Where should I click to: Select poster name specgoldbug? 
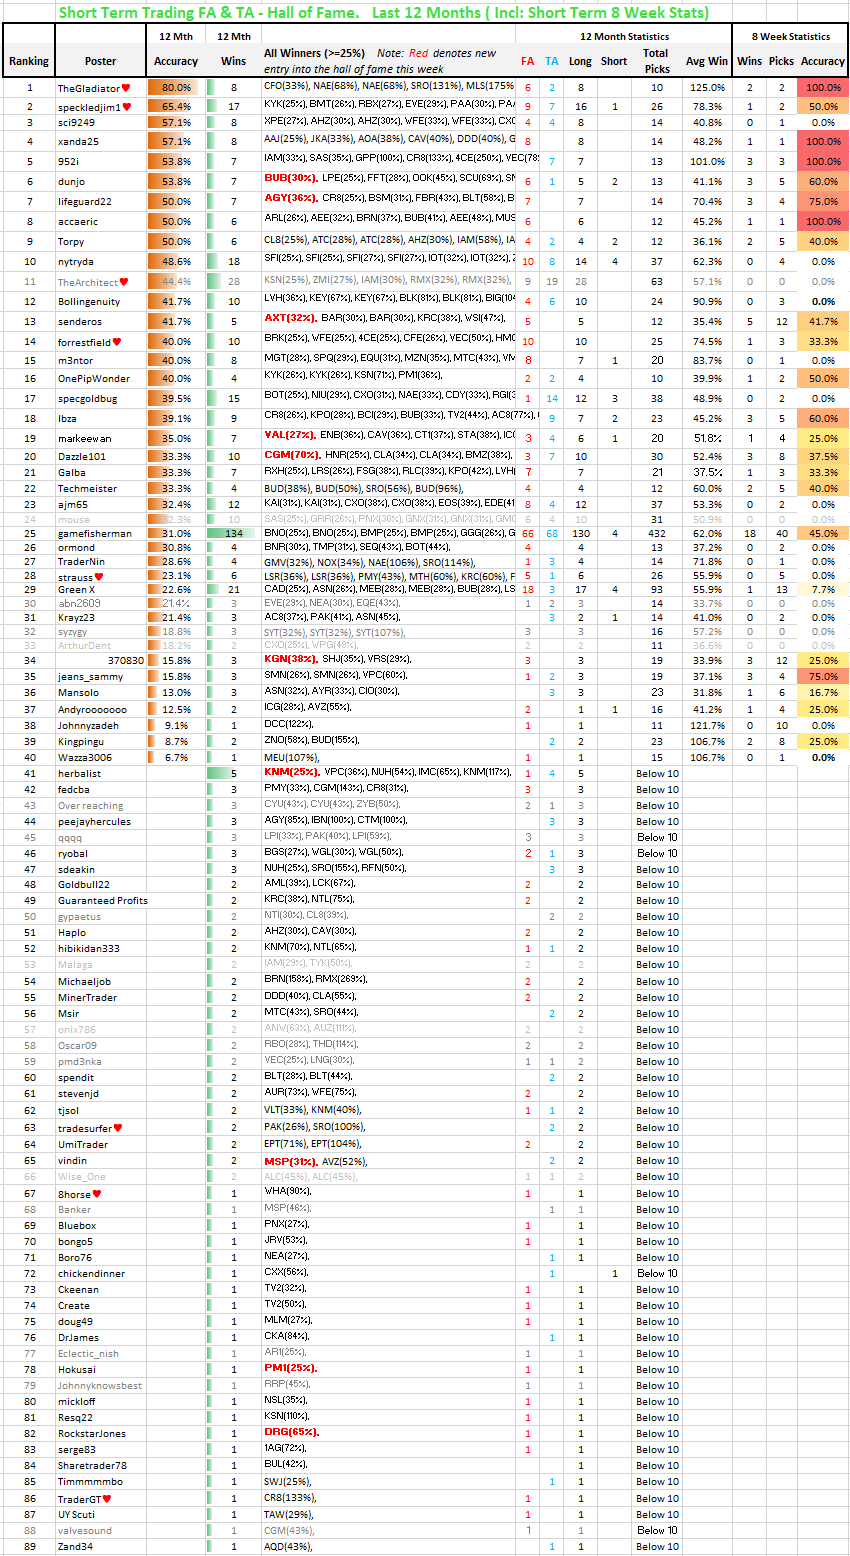pyautogui.click(x=87, y=398)
